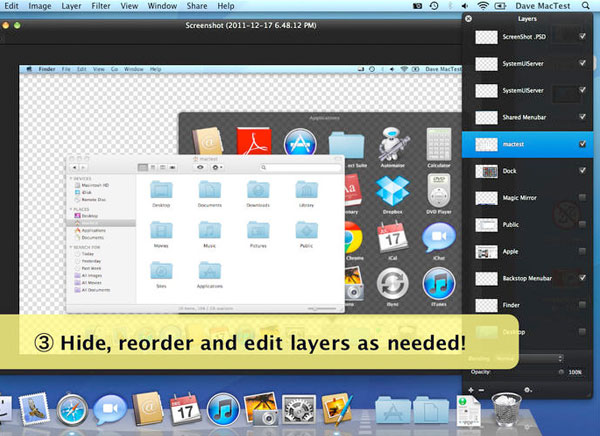Select the Finder layer name in Layers panel
The height and width of the screenshot is (436, 600).
[511, 305]
